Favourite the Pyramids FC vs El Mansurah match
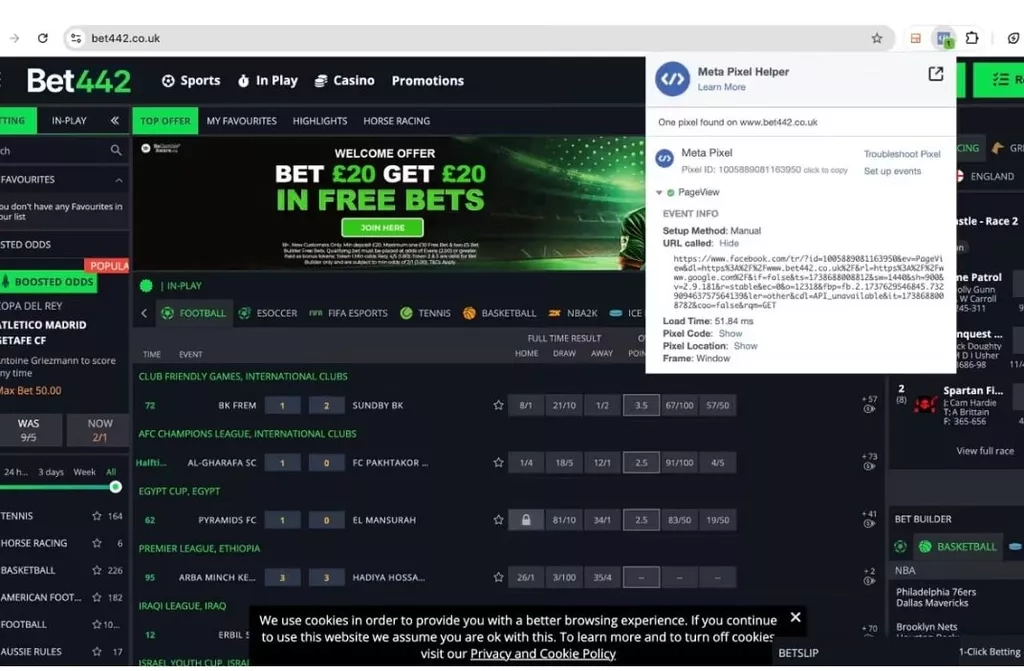This screenshot has width=1024, height=671. pos(498,520)
